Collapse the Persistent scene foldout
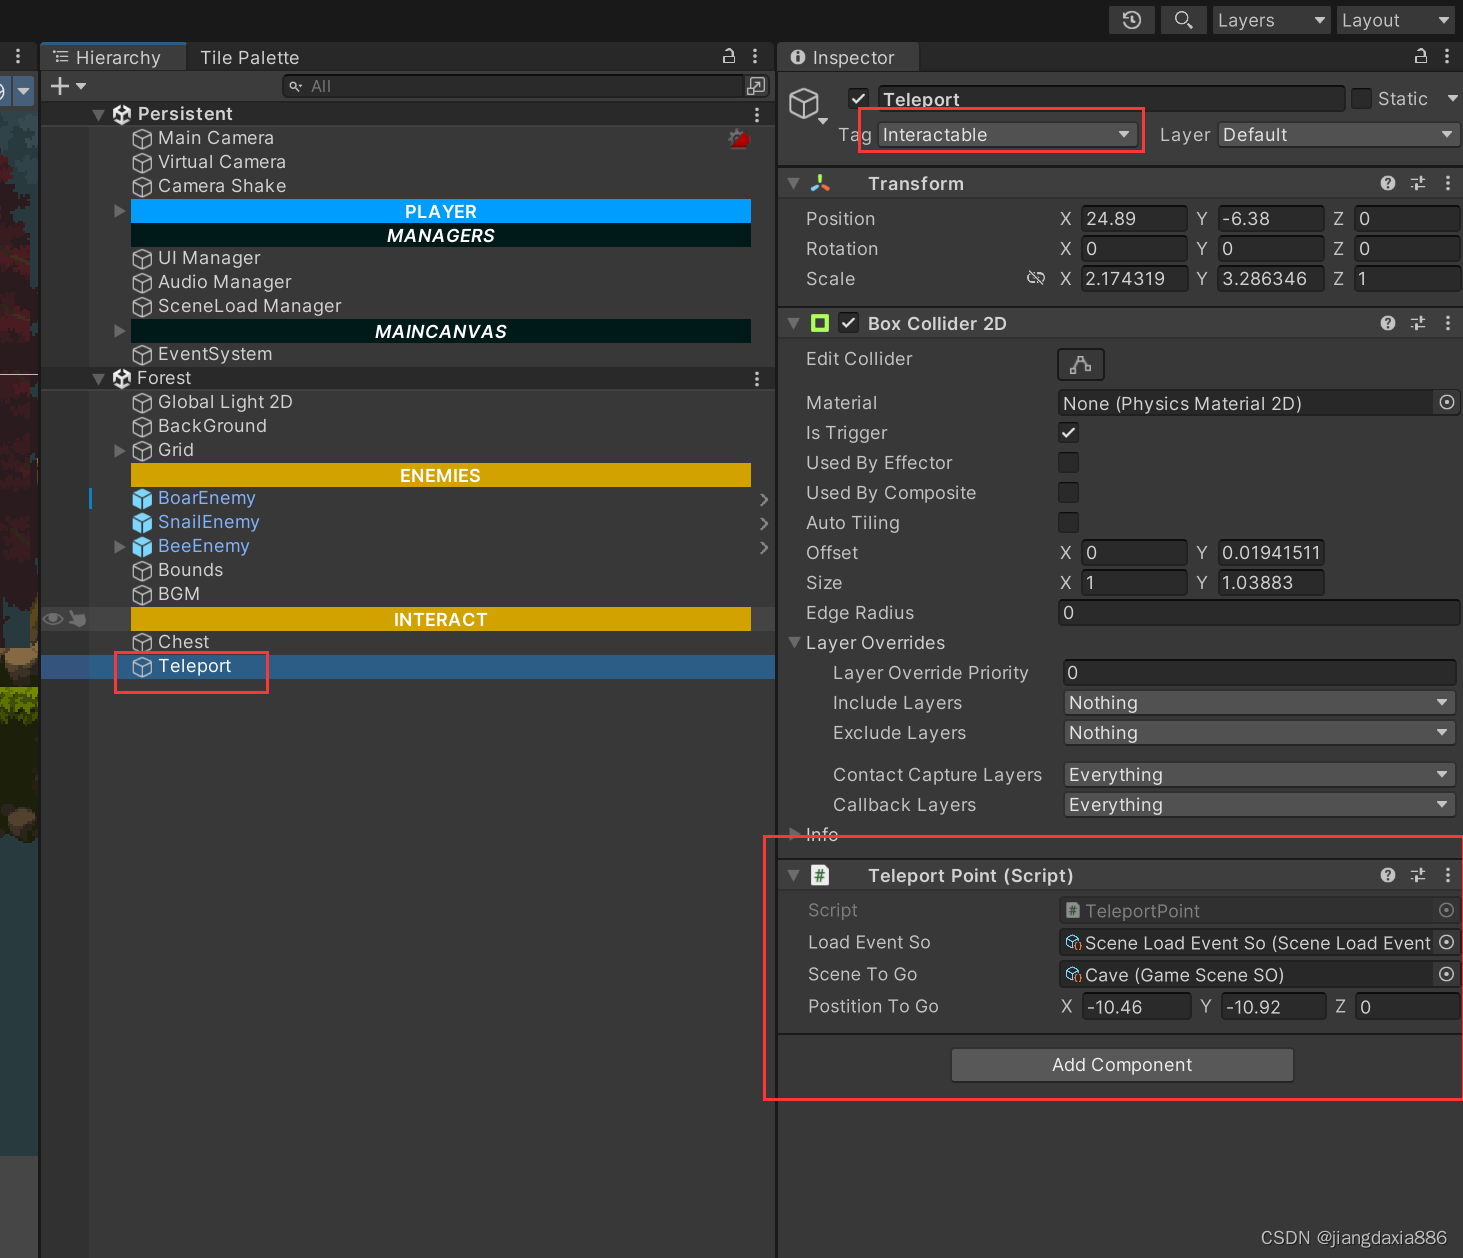 point(98,115)
